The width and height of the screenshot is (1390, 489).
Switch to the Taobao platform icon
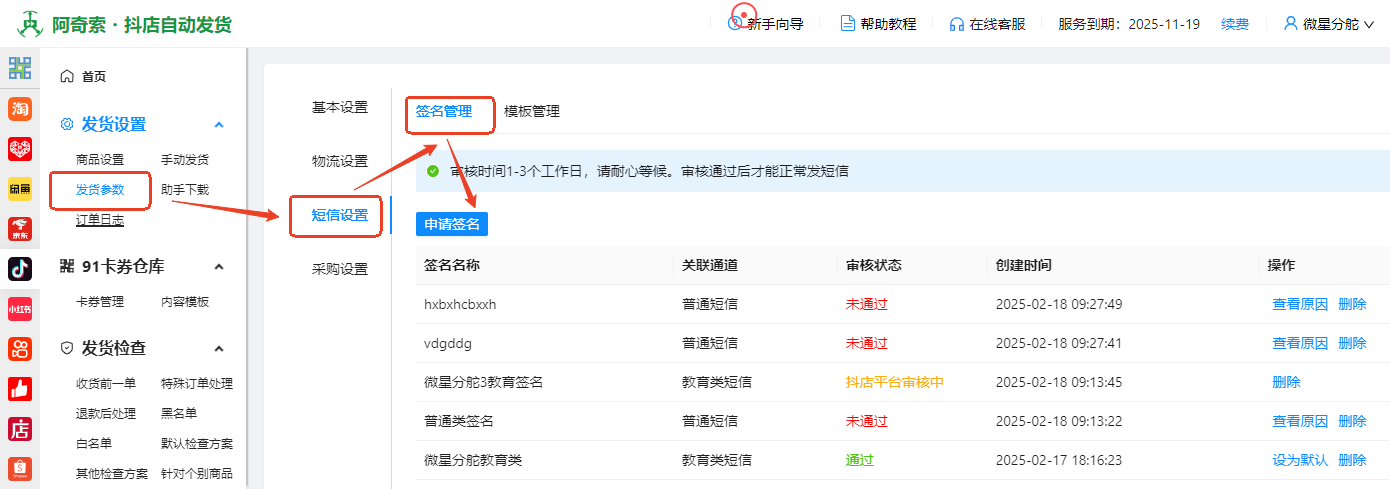(x=20, y=108)
